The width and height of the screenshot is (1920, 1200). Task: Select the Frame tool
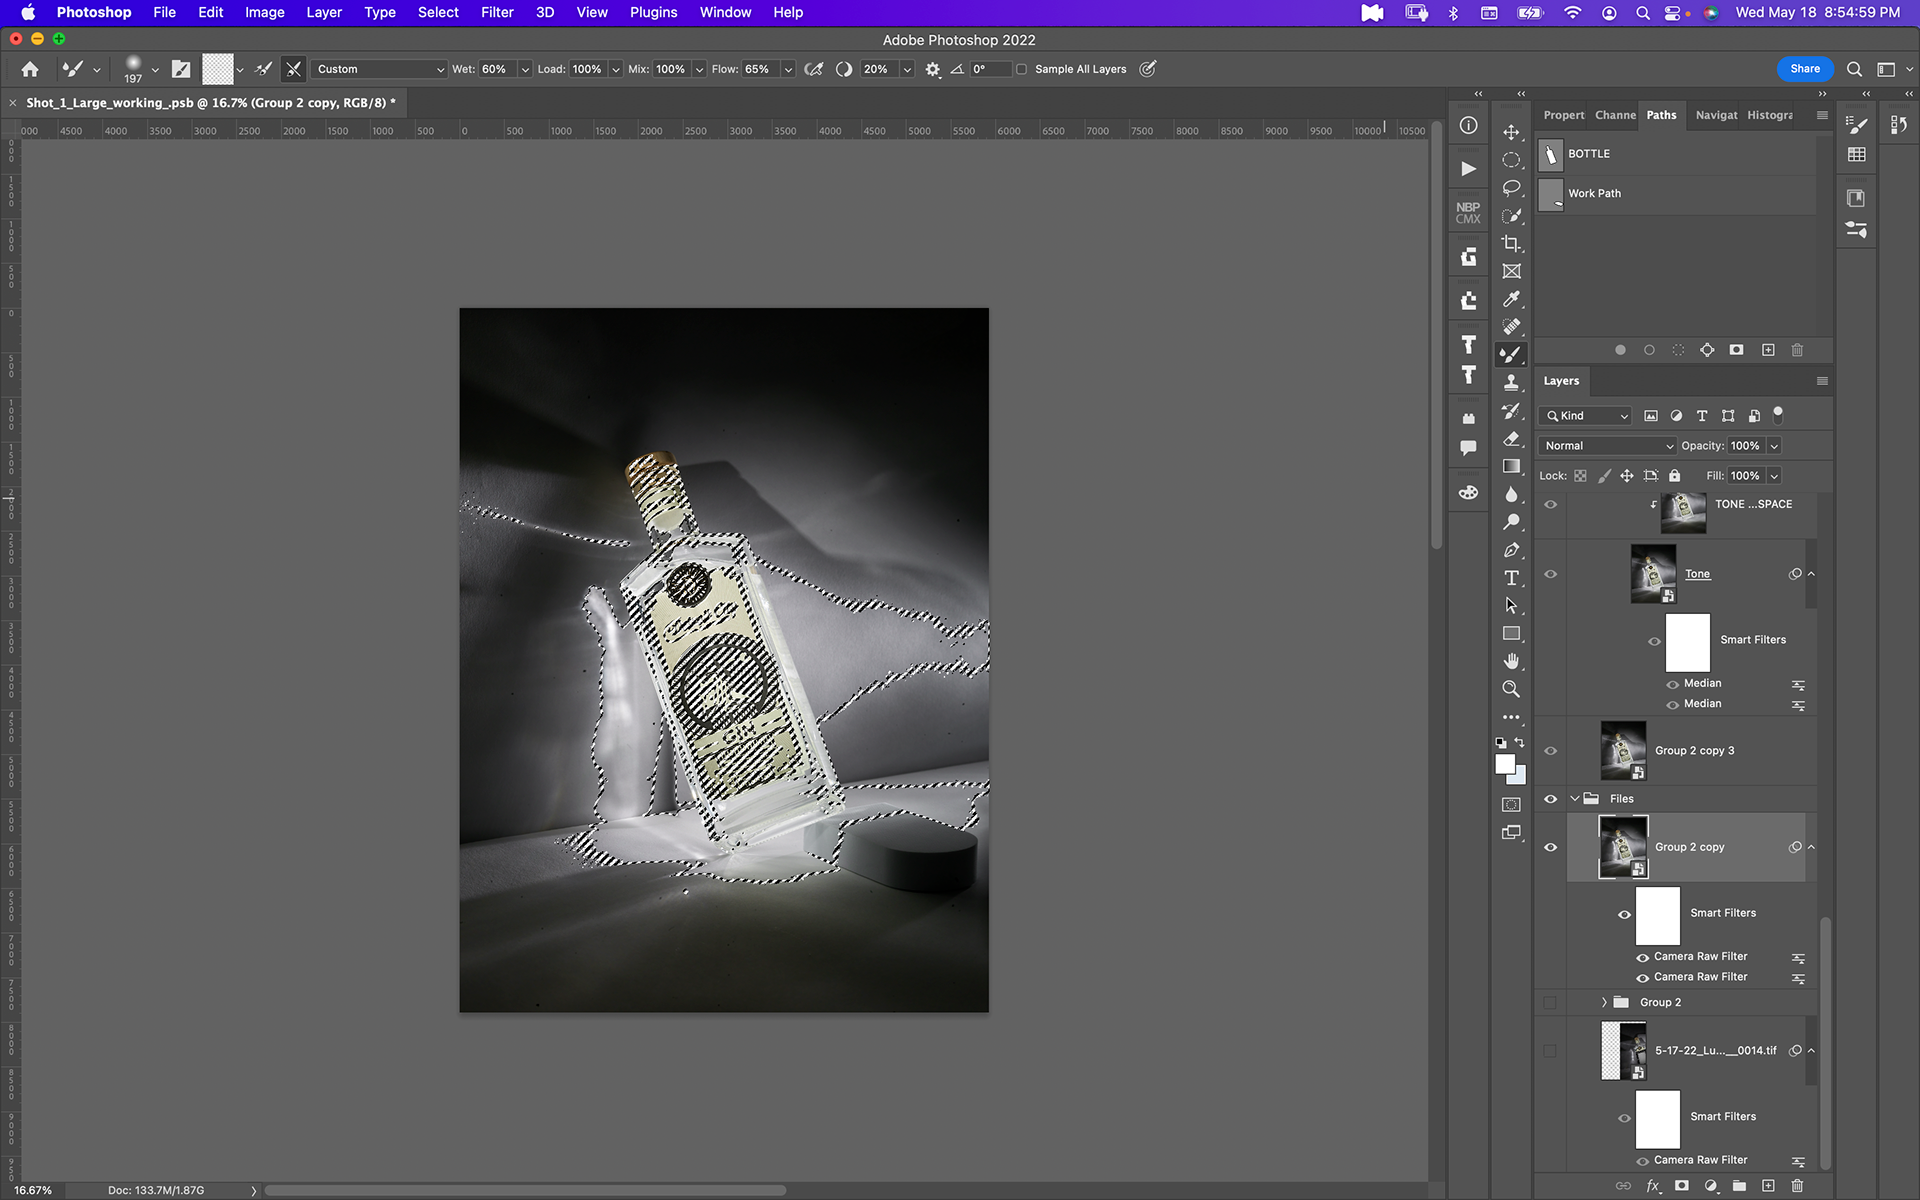point(1511,271)
